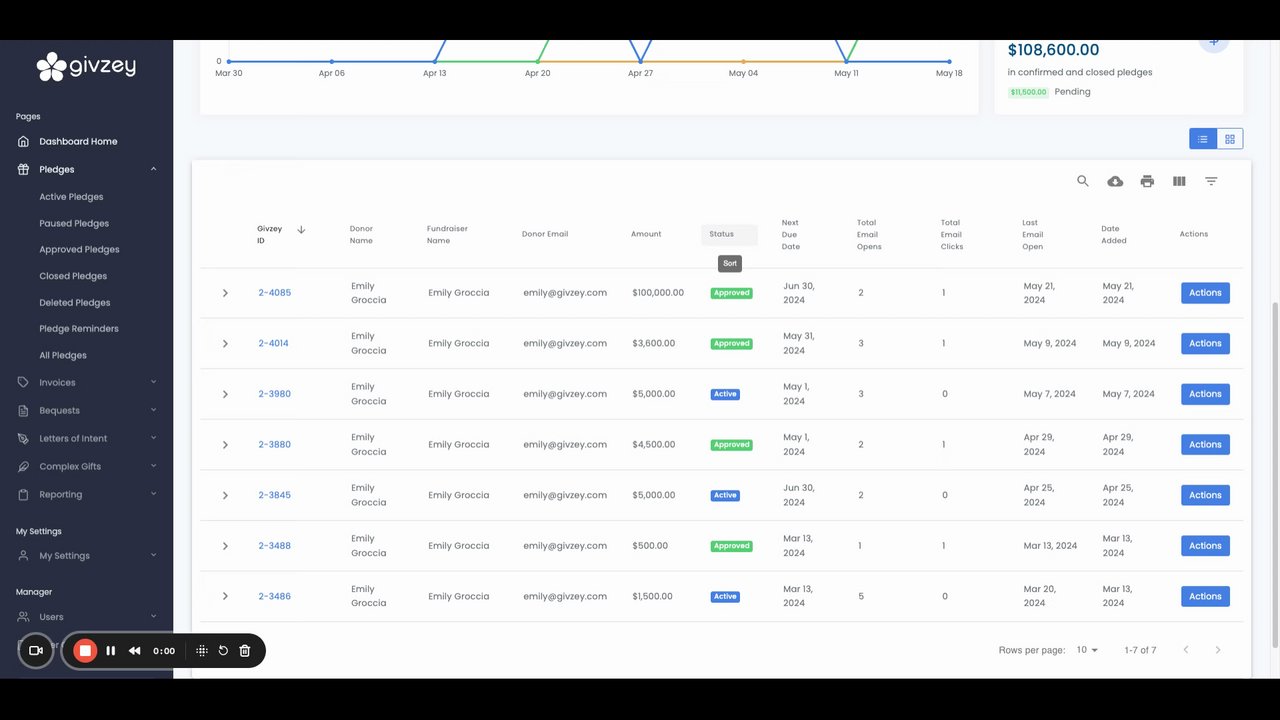This screenshot has width=1280, height=720.
Task: Click the Users people icon
Action: [x=23, y=617]
